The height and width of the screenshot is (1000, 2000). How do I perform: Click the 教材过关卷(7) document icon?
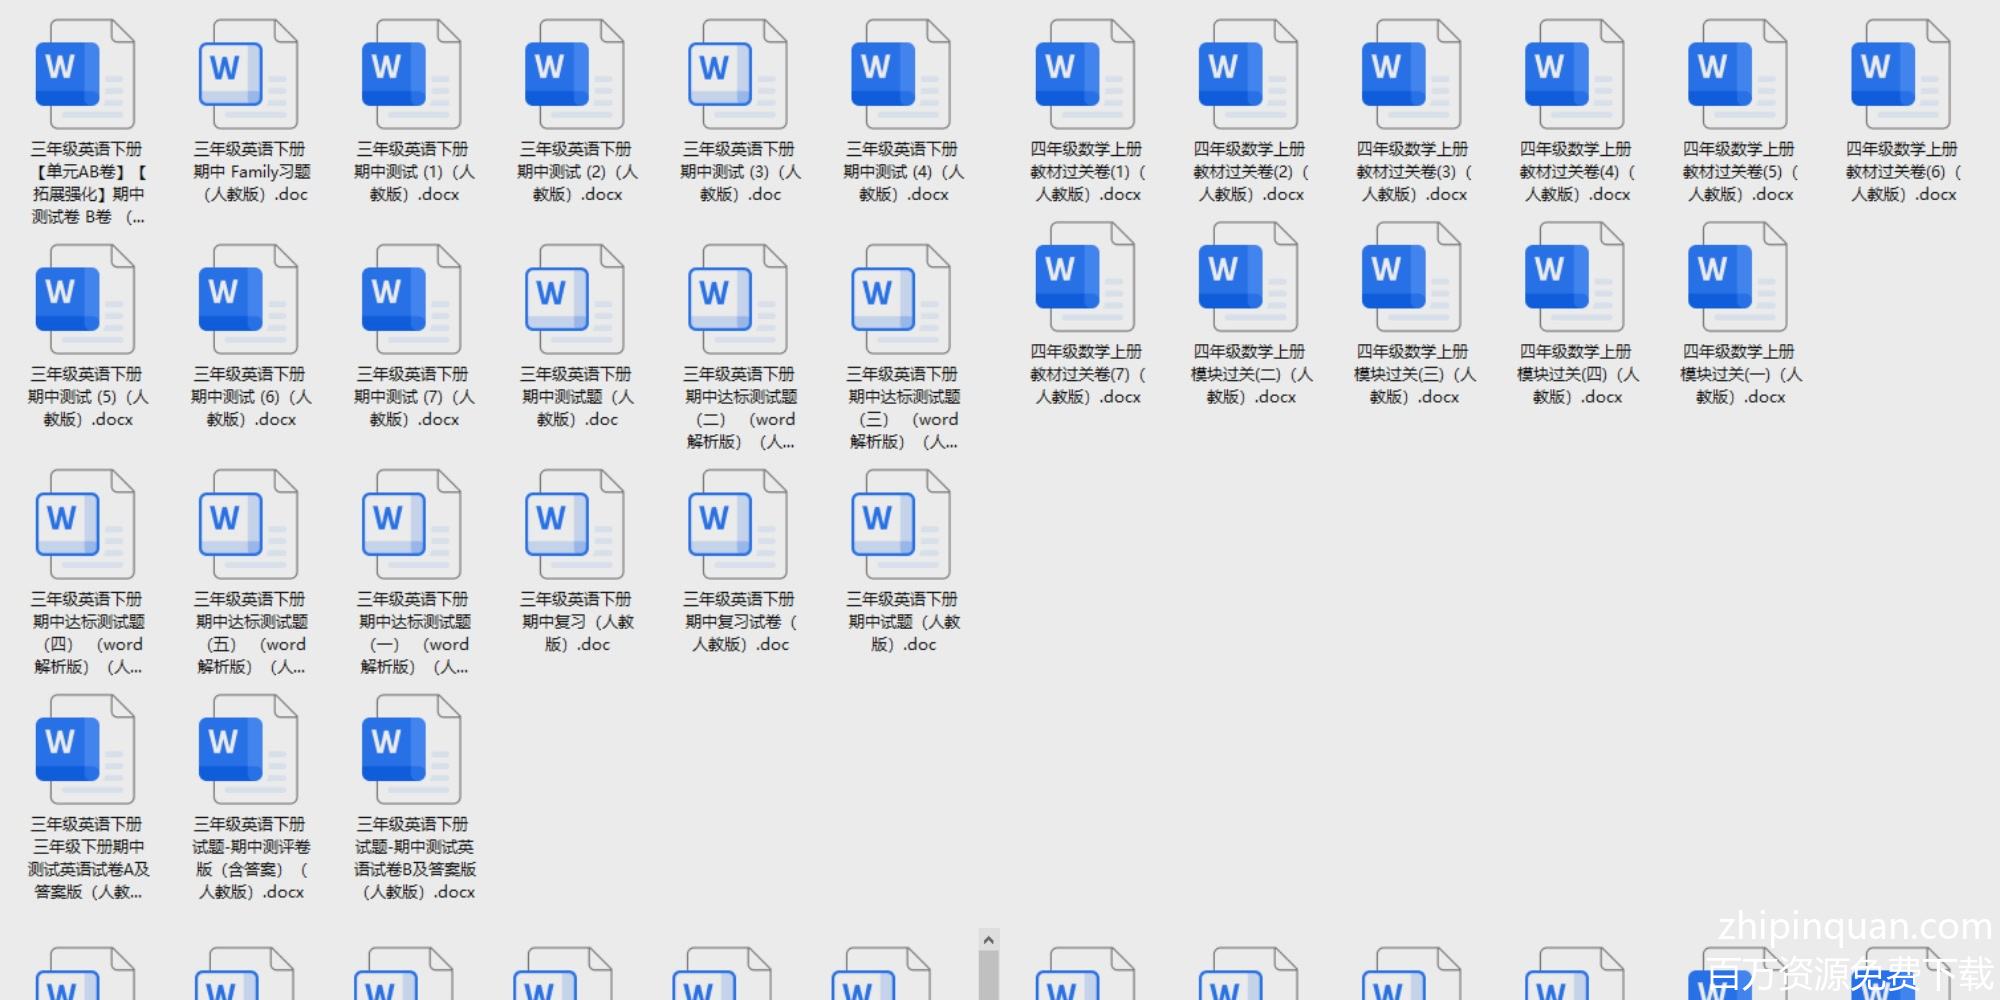pos(1086,277)
